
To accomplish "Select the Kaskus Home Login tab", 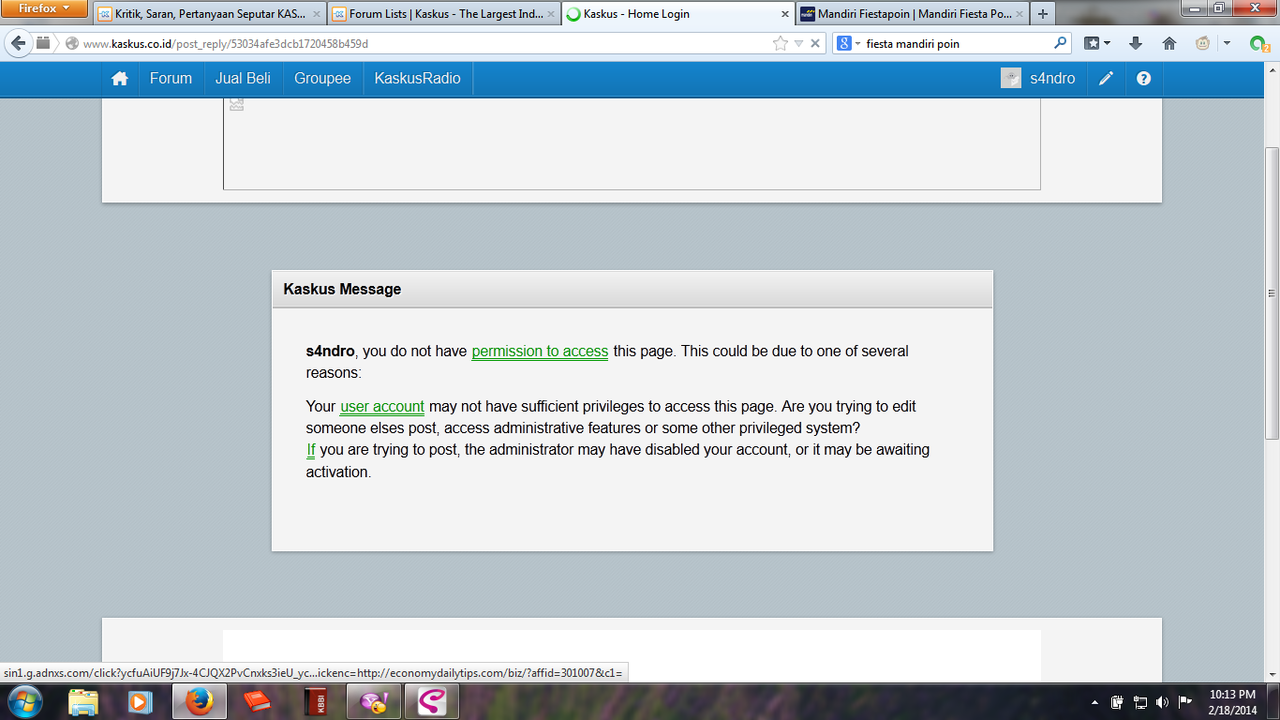I will [x=677, y=14].
